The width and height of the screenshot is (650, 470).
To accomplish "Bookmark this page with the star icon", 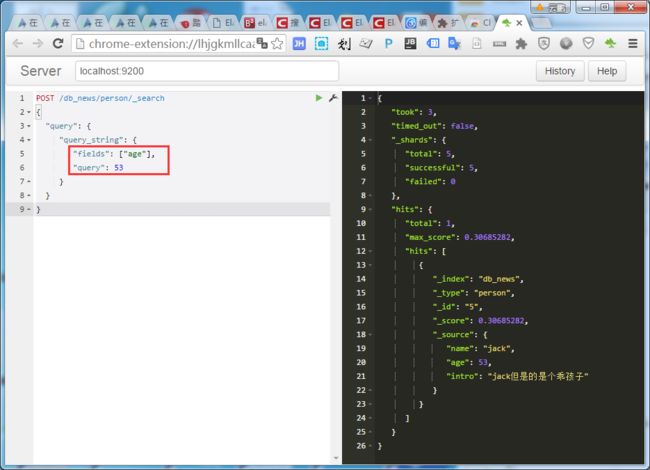I will [277, 44].
